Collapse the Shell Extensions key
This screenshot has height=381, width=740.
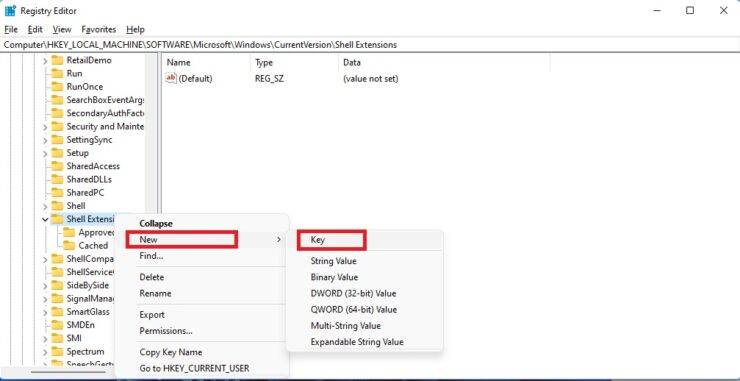point(45,219)
